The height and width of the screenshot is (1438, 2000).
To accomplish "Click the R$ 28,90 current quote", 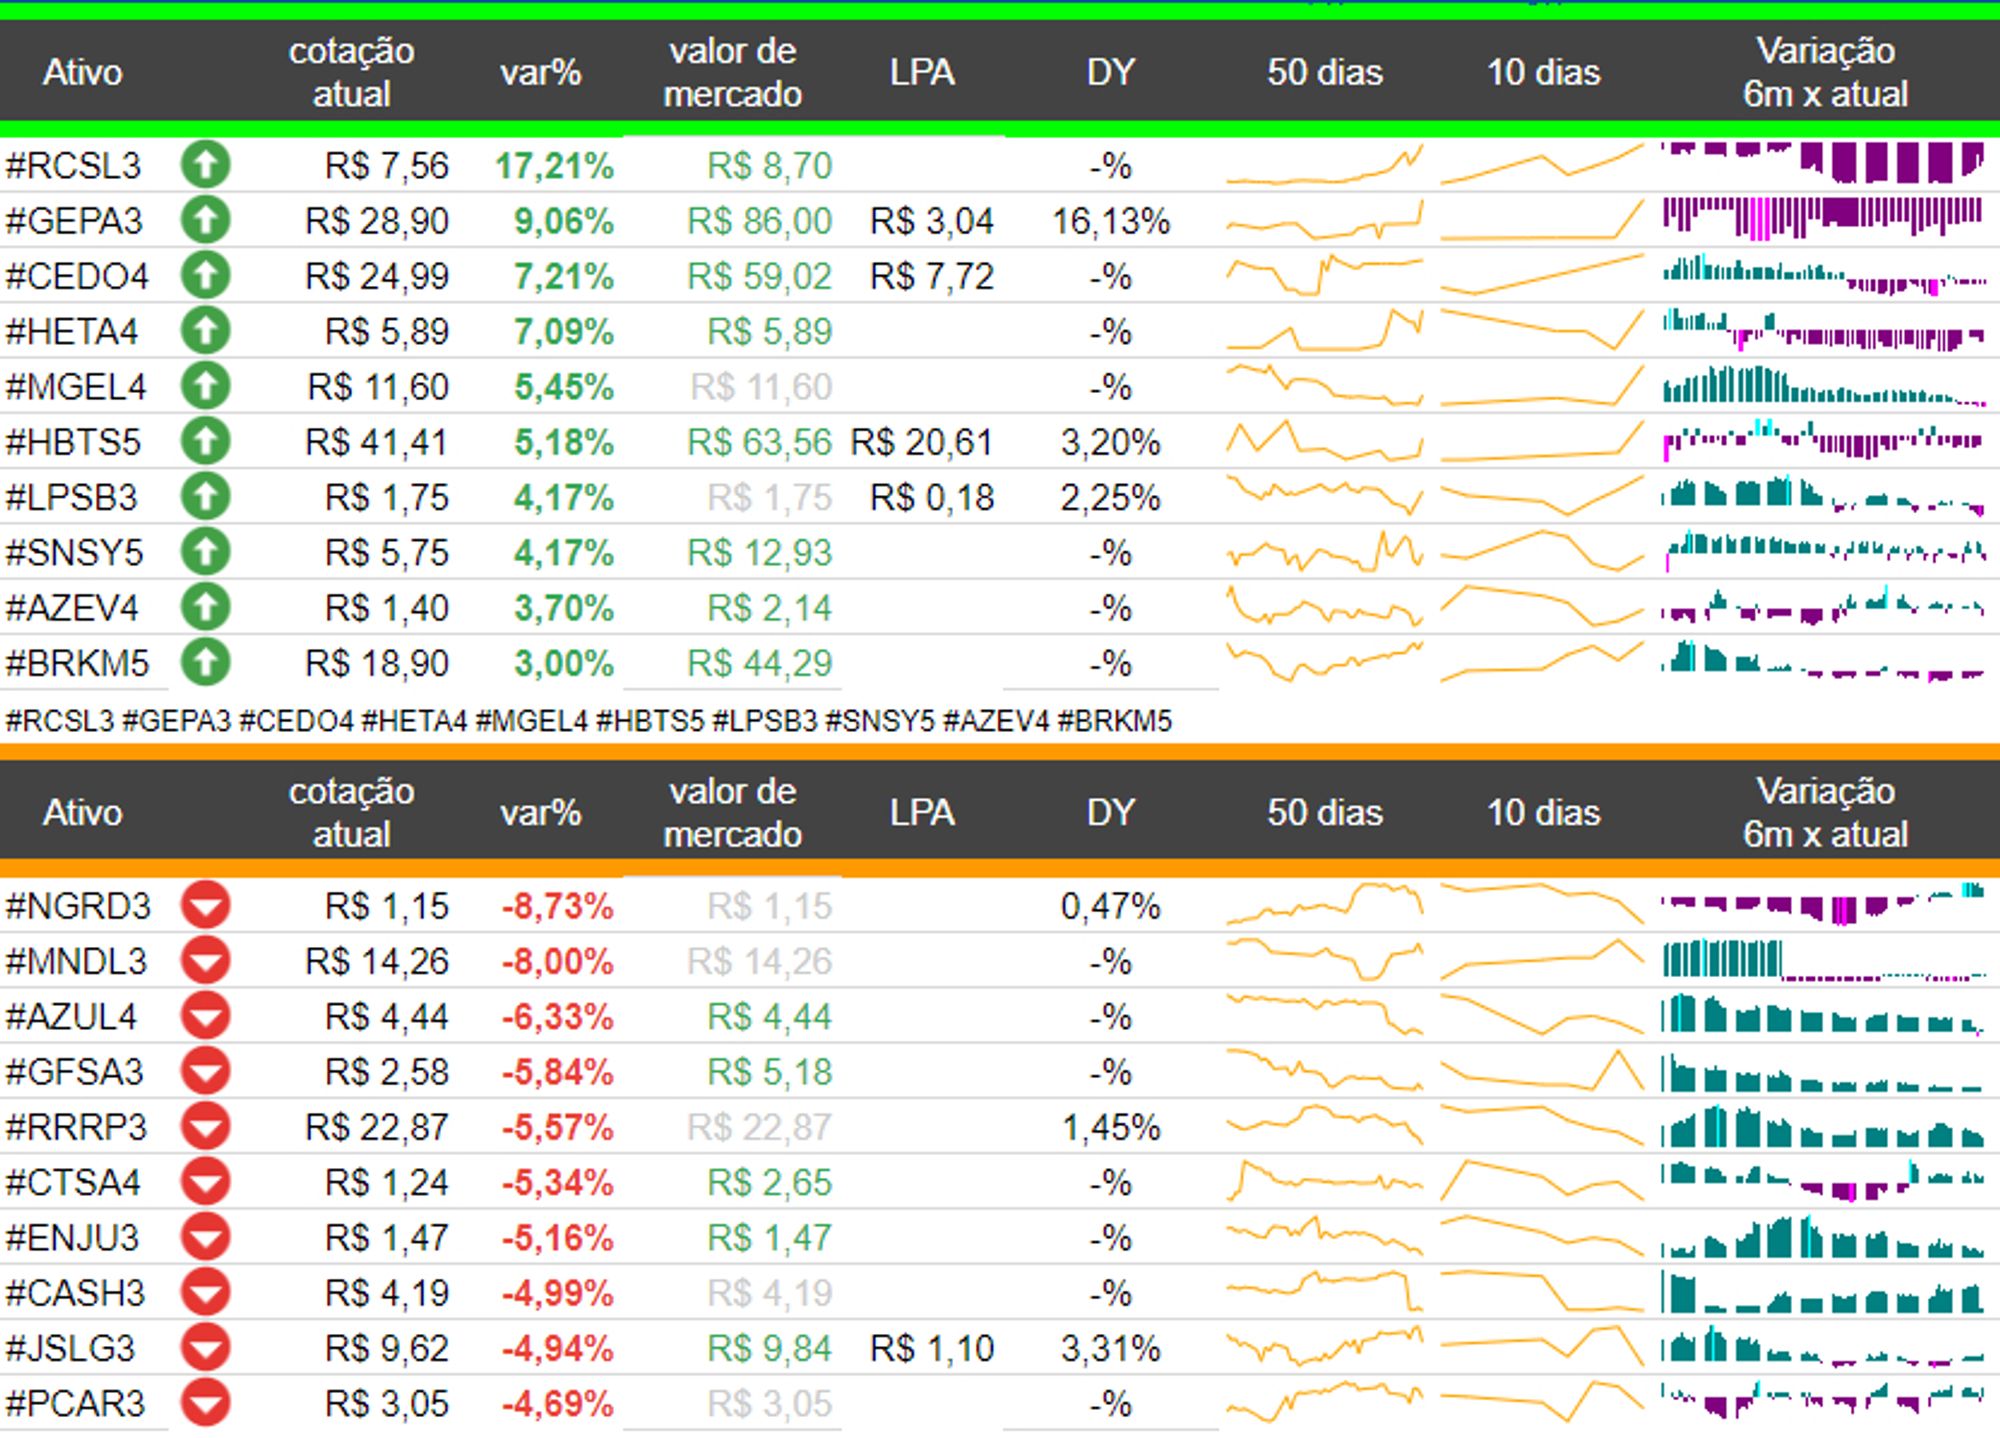I will click(377, 221).
